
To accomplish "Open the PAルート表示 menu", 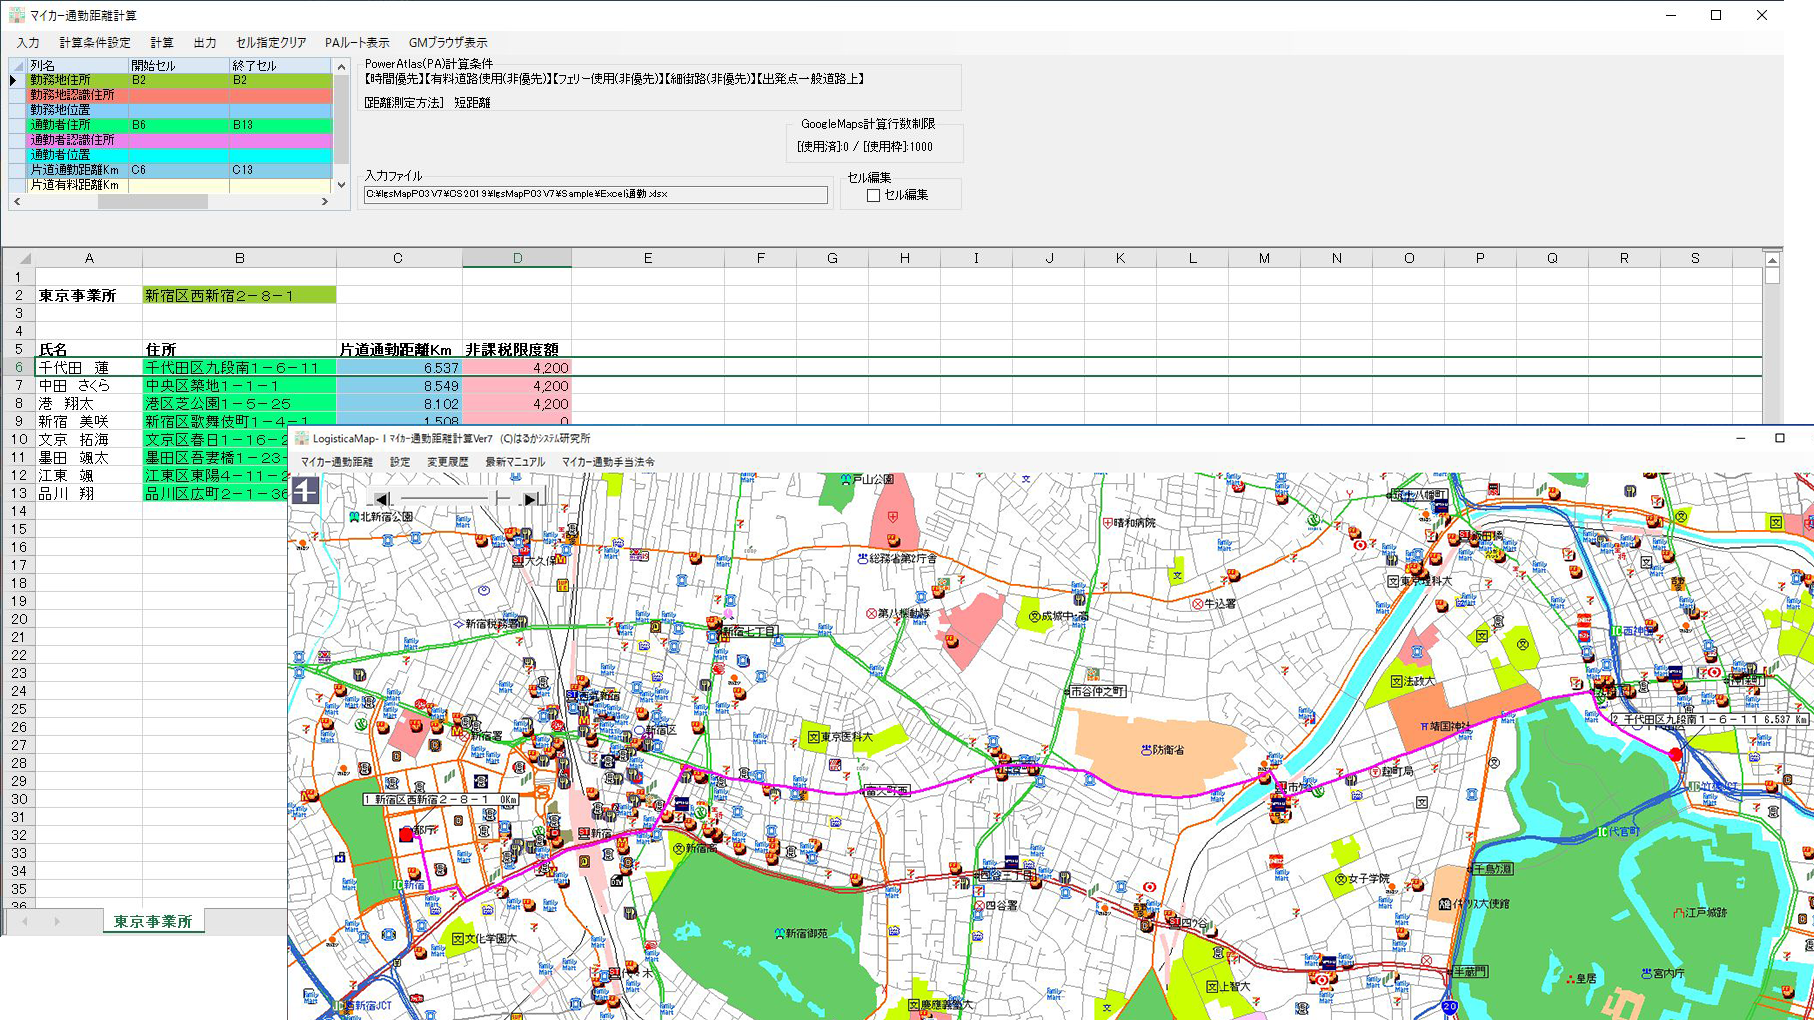I will click(x=356, y=43).
